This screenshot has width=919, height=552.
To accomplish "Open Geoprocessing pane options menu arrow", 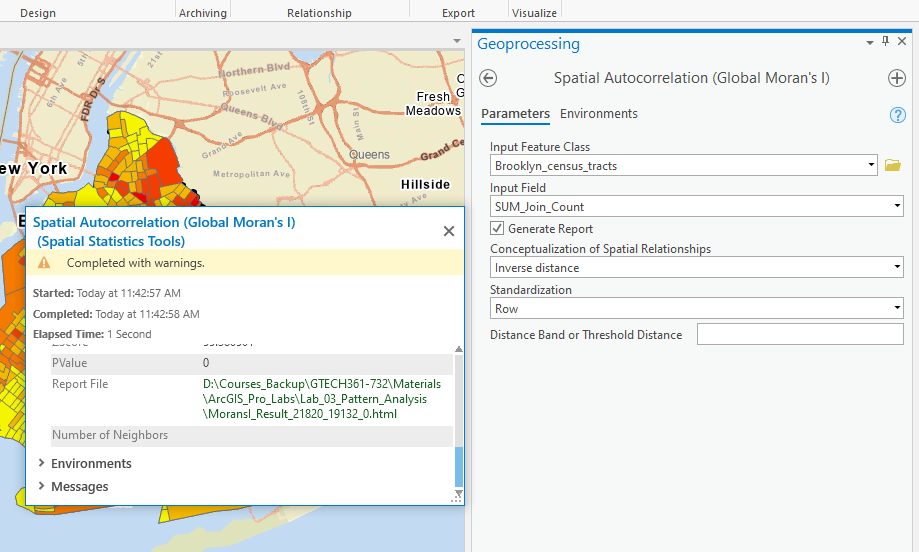I will [x=869, y=42].
